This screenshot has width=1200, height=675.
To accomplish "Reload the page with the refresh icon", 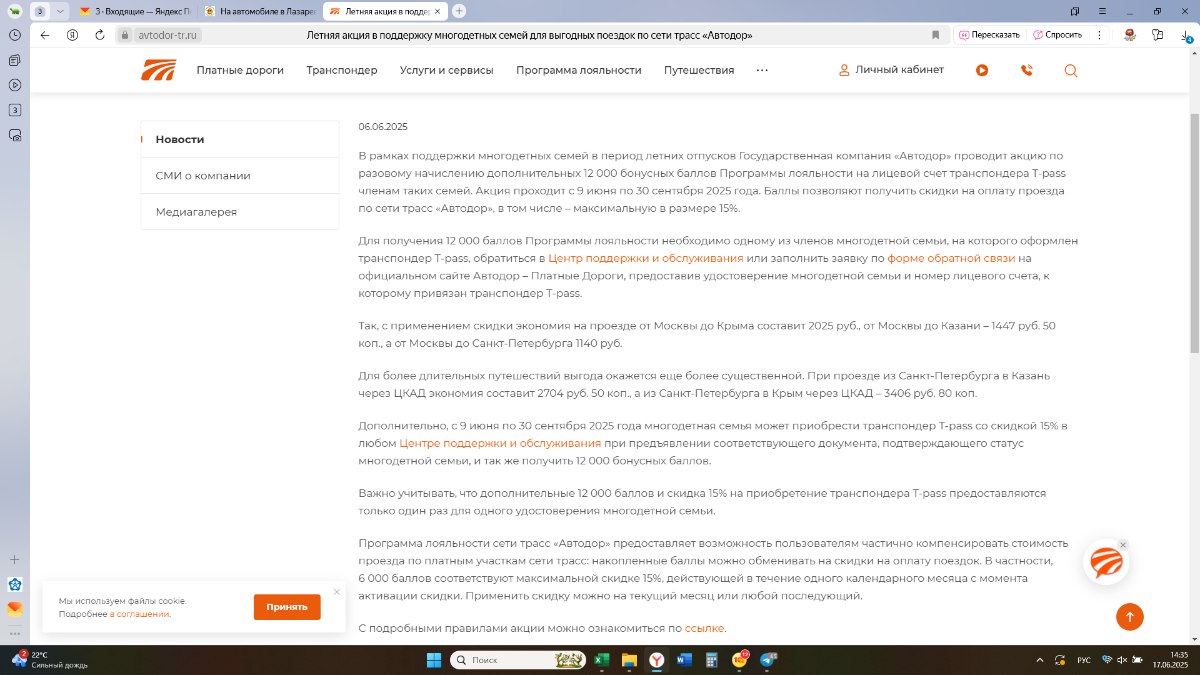I will coord(100,34).
